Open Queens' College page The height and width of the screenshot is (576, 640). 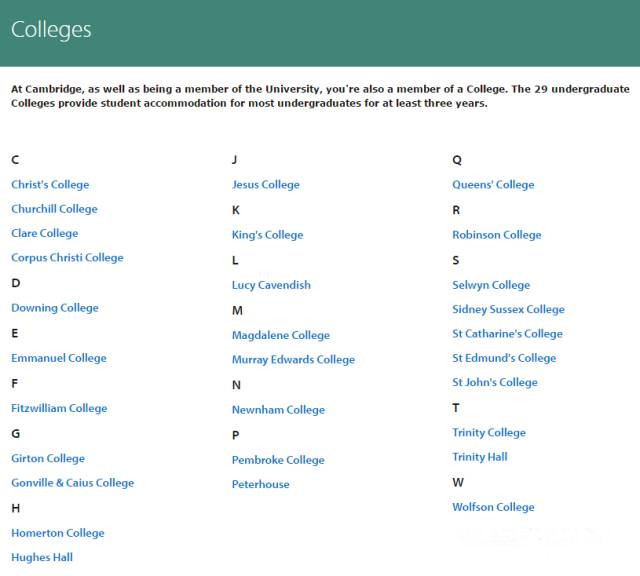click(x=493, y=185)
